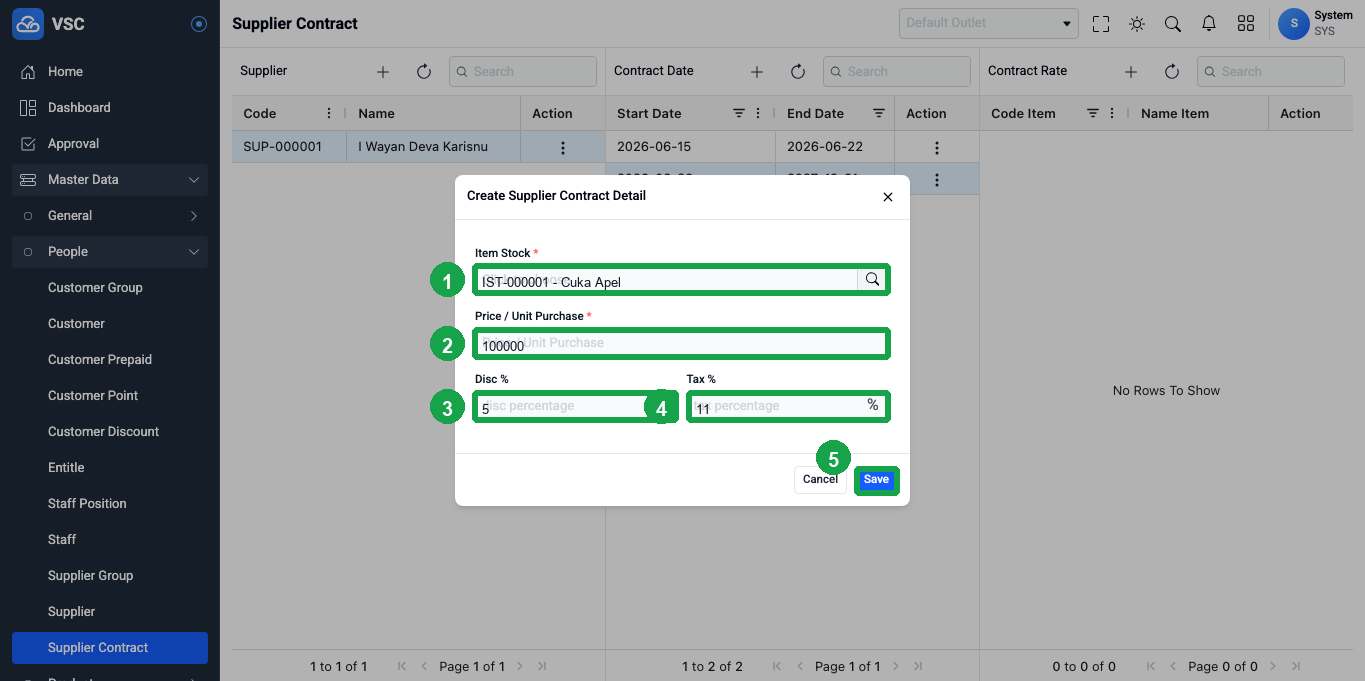Image resolution: width=1365 pixels, height=681 pixels.
Task: Refresh the Contract Date panel
Action: click(797, 72)
